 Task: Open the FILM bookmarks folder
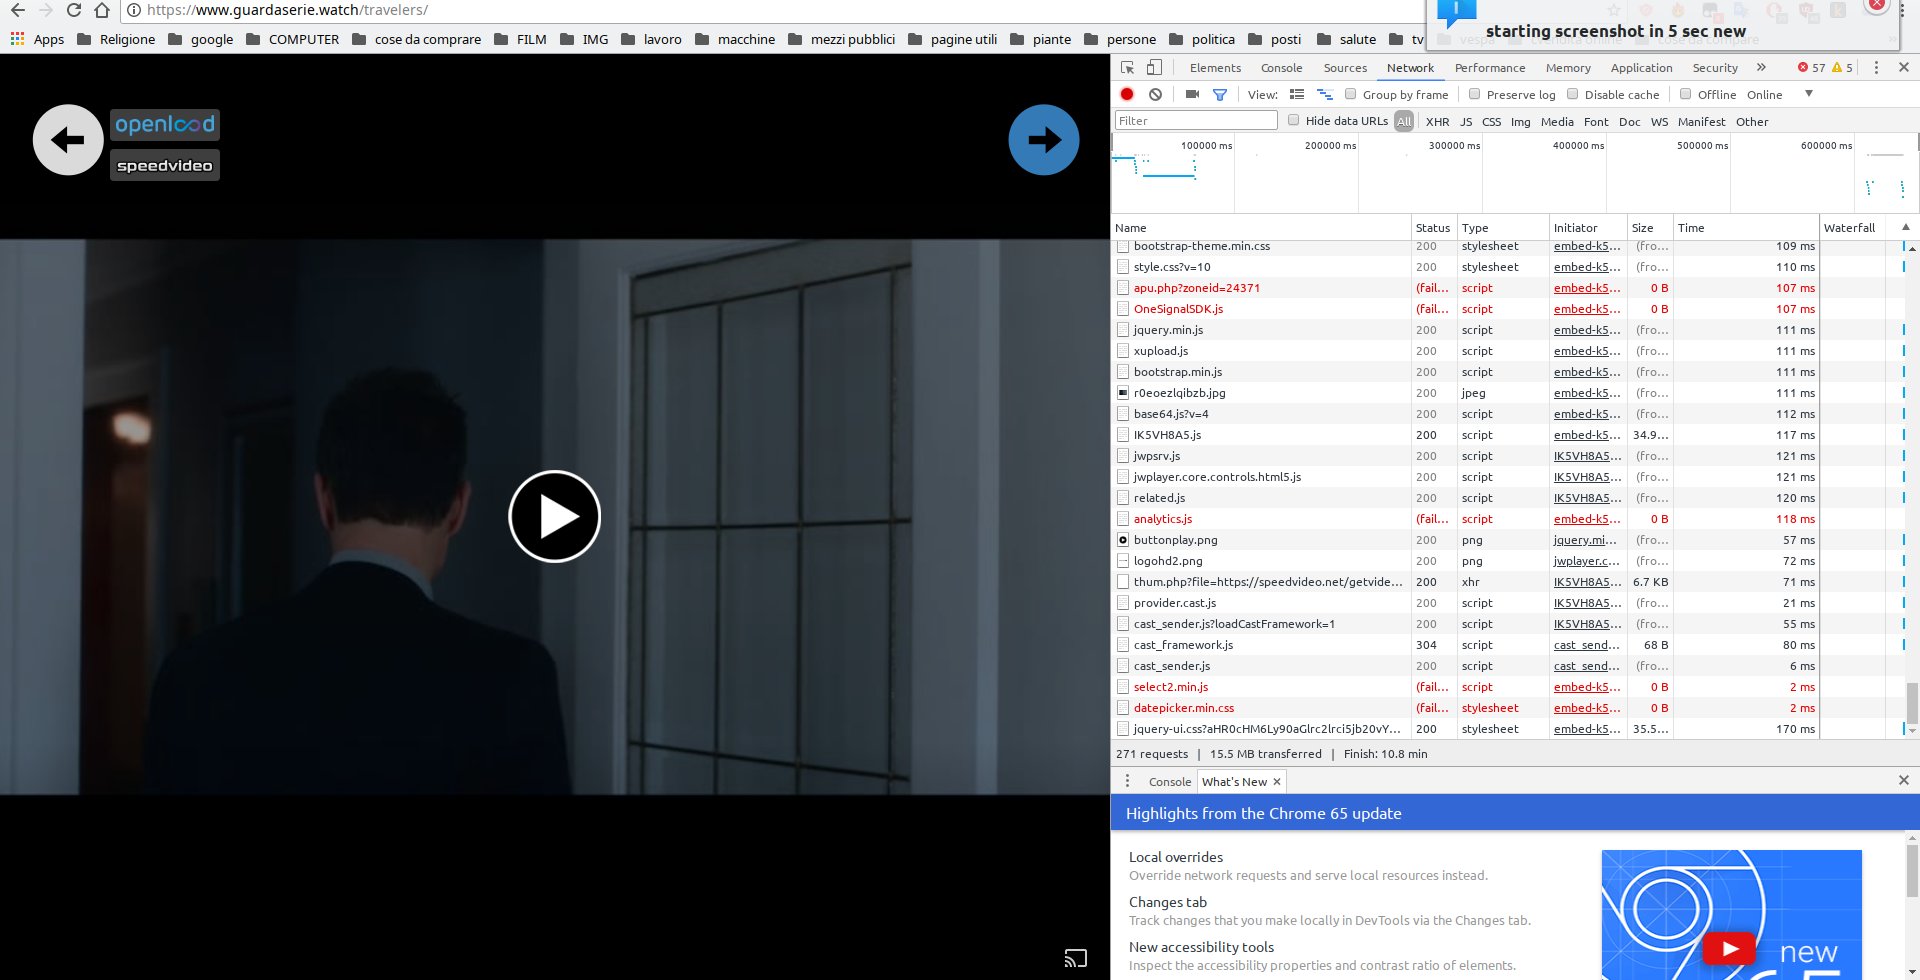click(x=520, y=39)
